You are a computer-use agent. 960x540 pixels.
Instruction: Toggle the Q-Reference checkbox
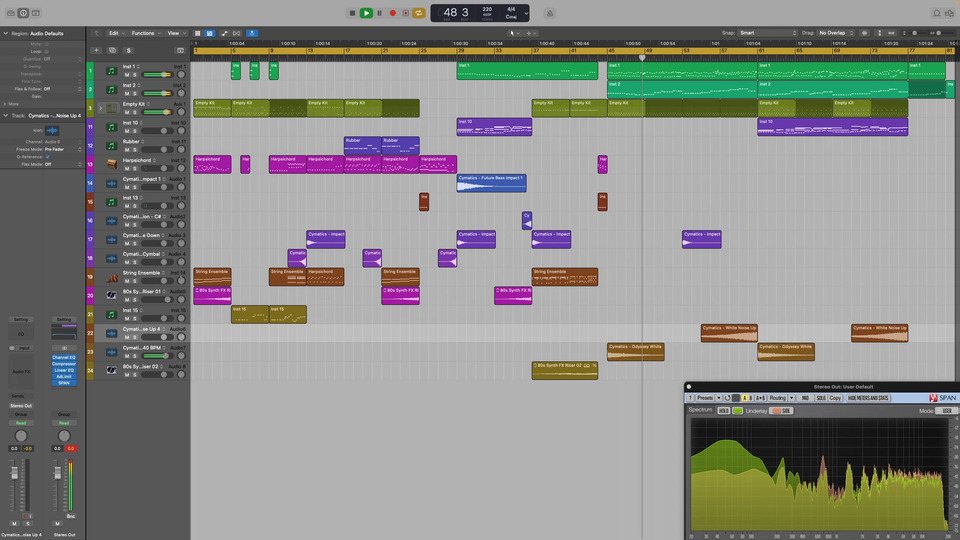pyautogui.click(x=48, y=157)
